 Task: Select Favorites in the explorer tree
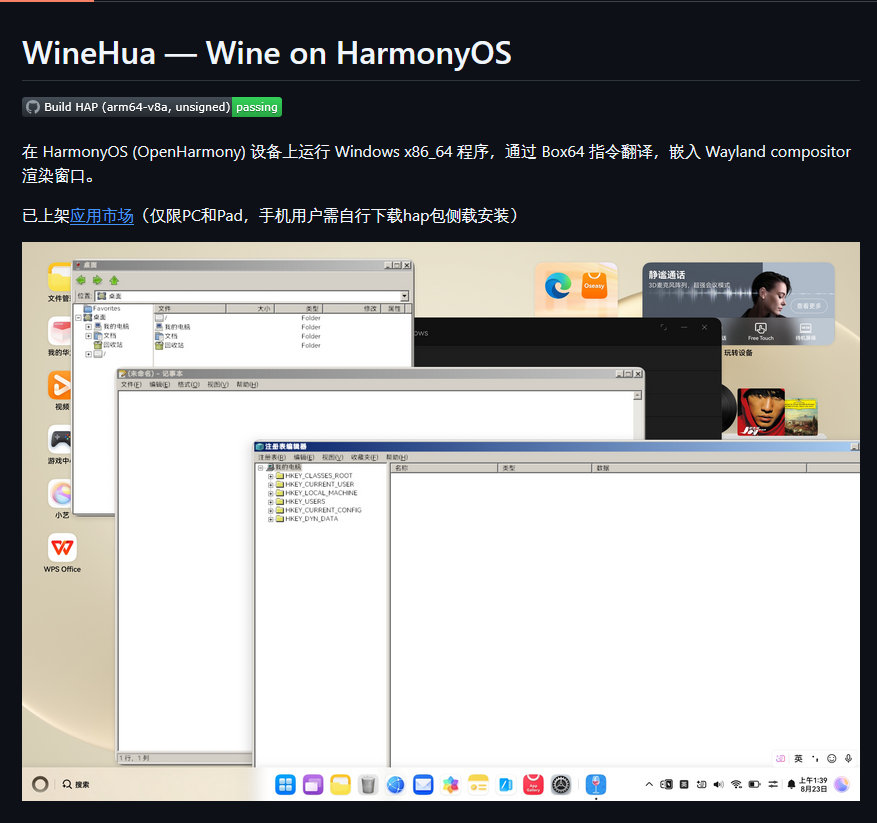102,308
